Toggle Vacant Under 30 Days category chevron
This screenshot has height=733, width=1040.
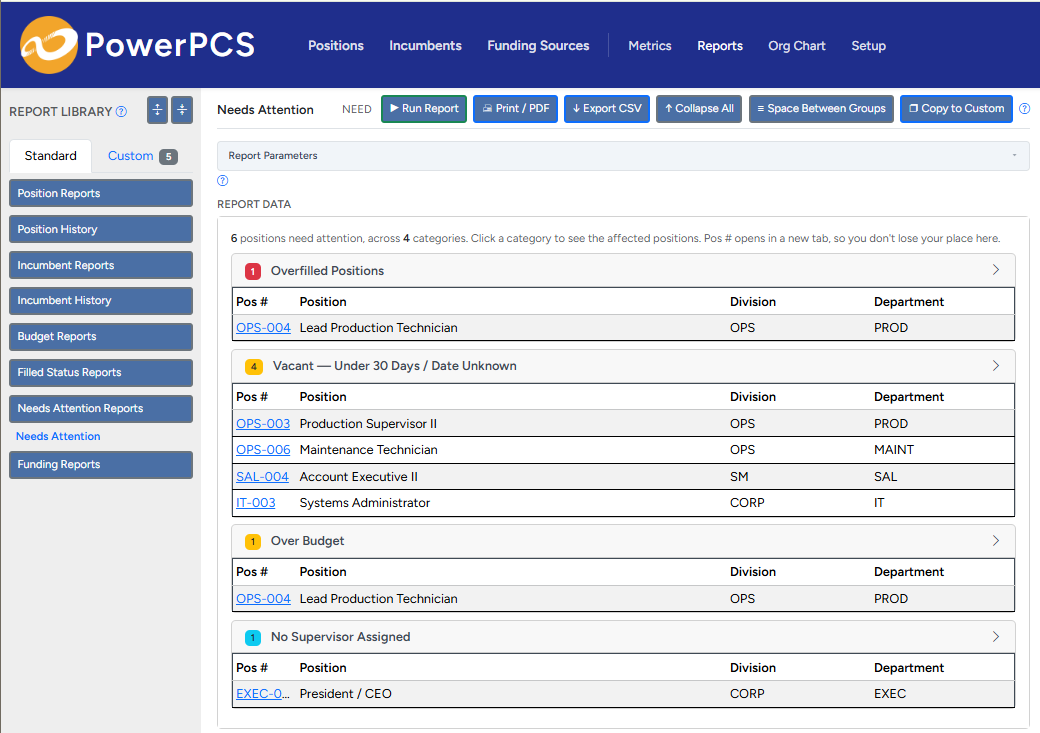996,366
